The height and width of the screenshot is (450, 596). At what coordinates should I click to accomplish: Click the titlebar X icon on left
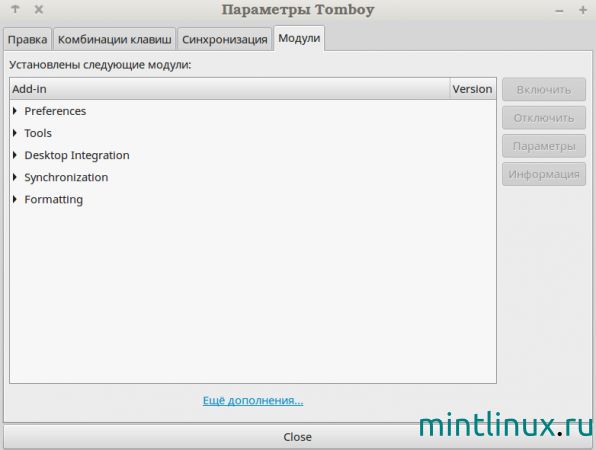click(x=39, y=9)
